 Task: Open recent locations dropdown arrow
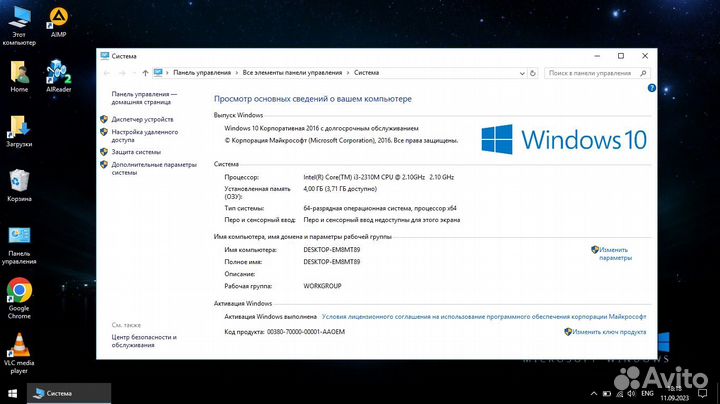(134, 73)
